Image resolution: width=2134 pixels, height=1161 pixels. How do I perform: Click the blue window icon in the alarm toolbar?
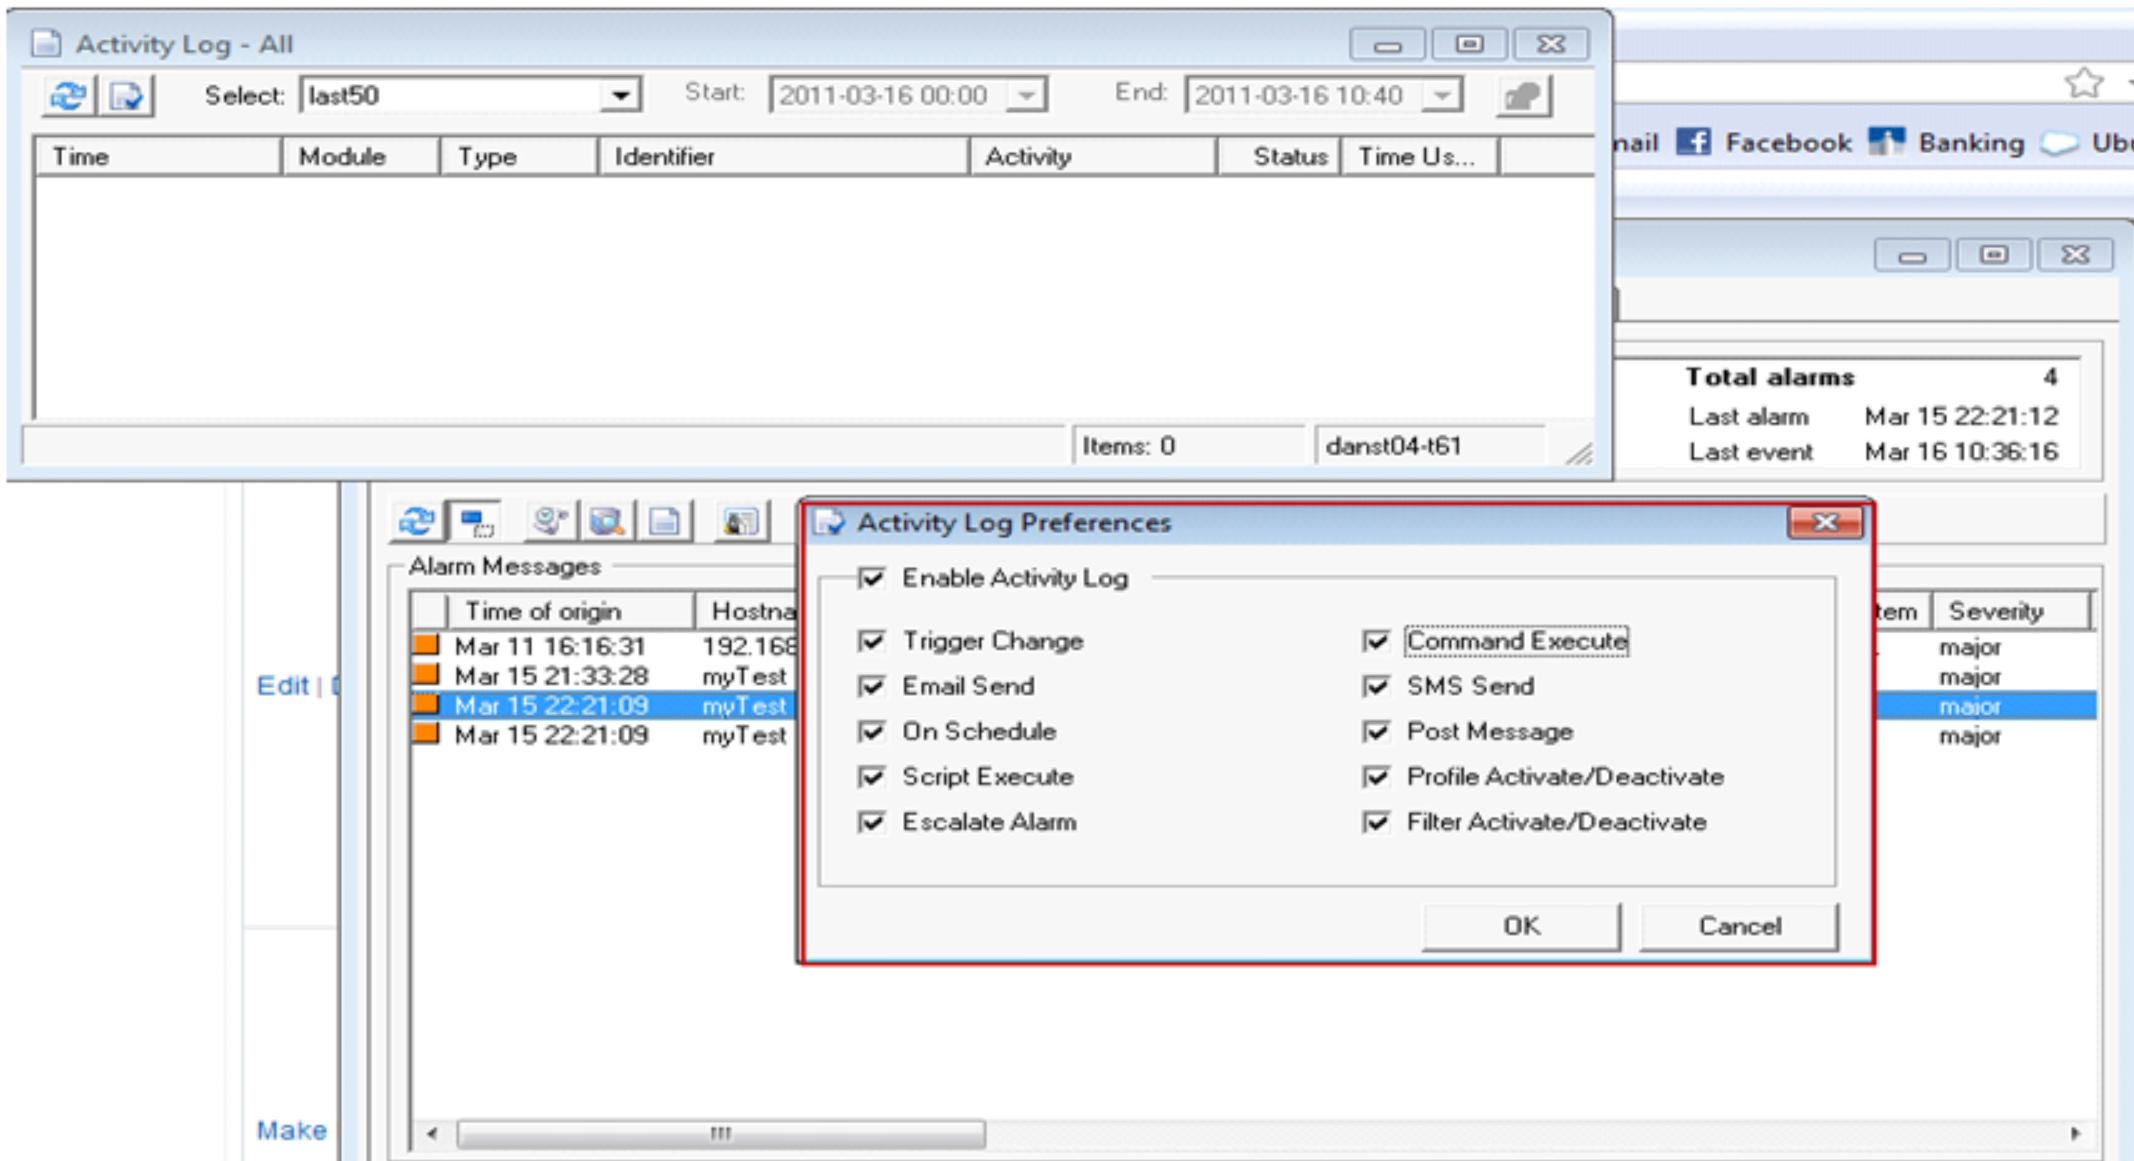click(x=476, y=521)
